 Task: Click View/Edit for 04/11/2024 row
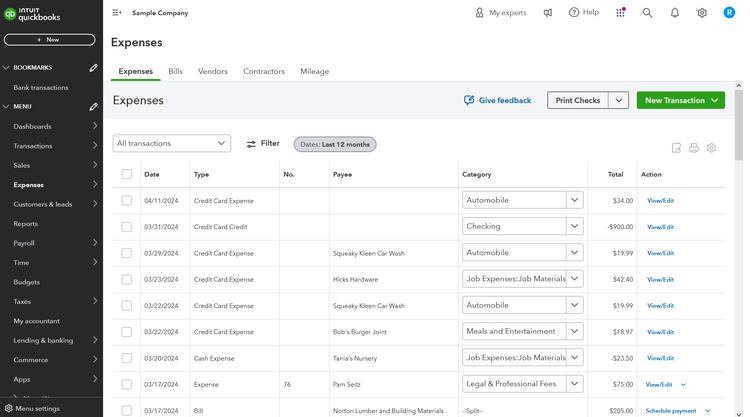click(660, 201)
